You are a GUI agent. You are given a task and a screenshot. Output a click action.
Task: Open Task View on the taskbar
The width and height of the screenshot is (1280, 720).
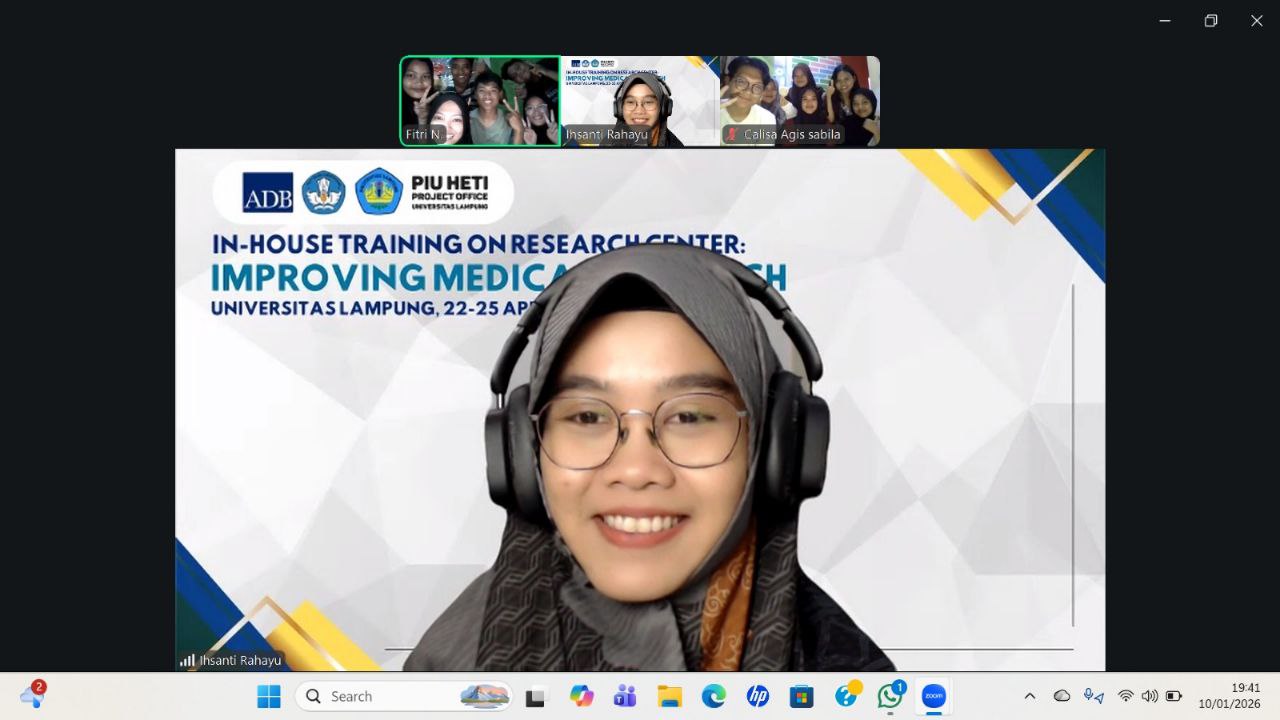click(535, 696)
